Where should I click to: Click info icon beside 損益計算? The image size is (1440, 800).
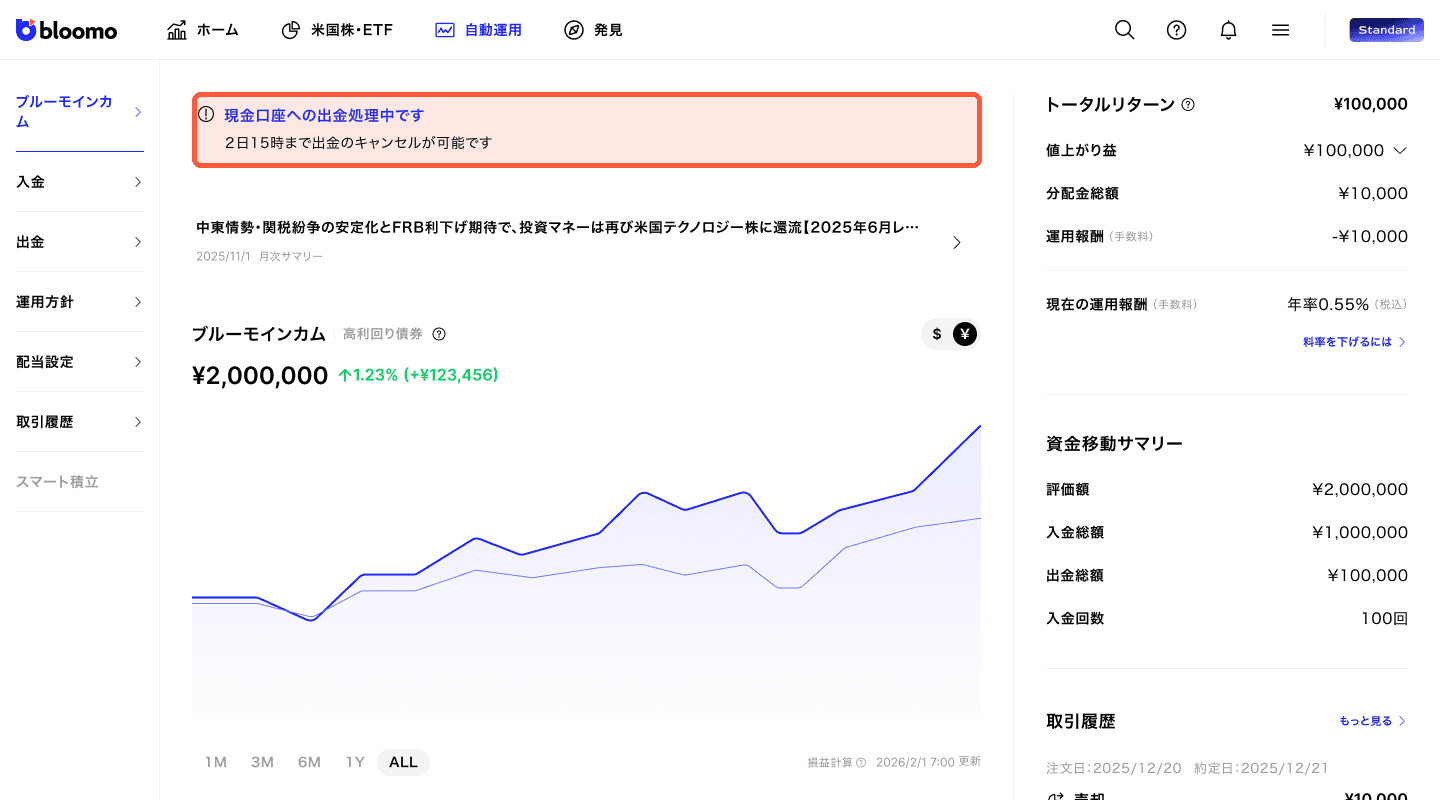[x=861, y=762]
